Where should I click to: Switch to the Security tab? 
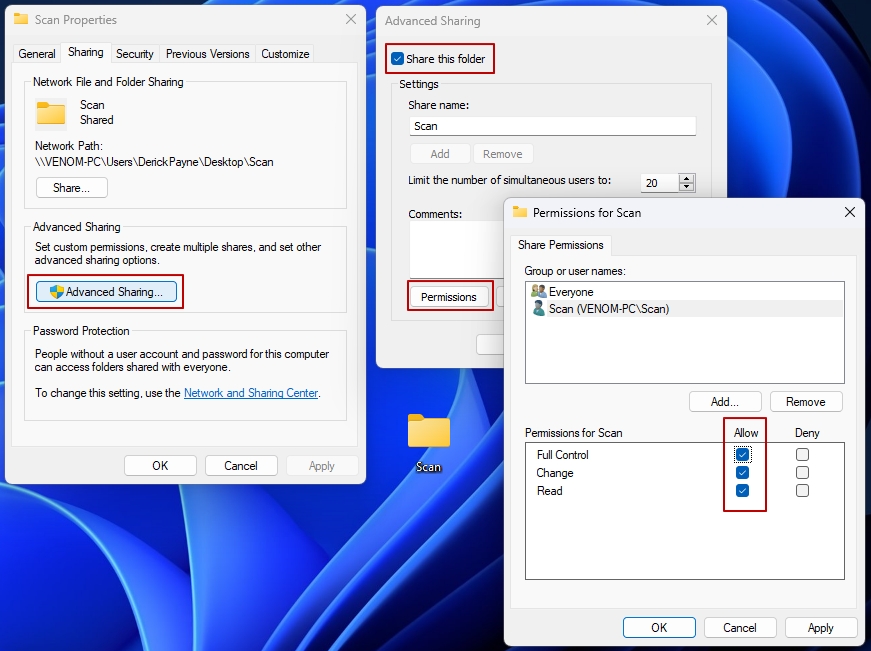(x=134, y=53)
